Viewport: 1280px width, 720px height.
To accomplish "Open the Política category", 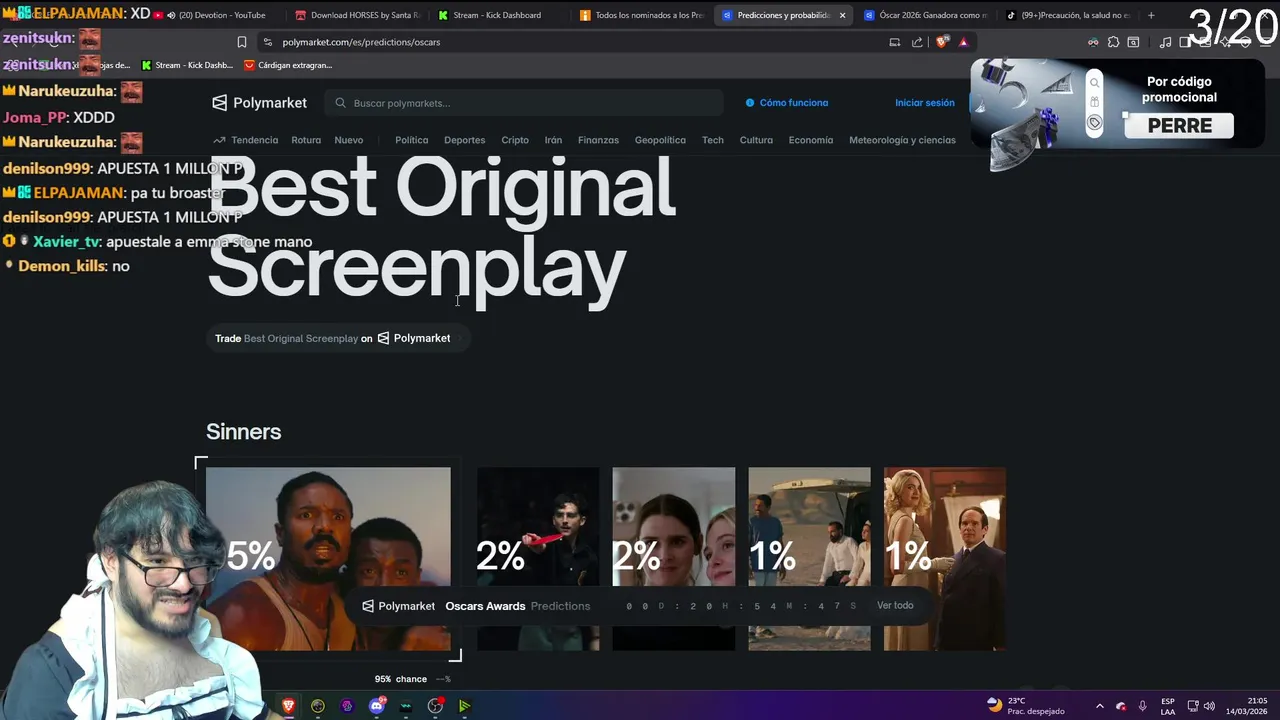I will tap(411, 140).
